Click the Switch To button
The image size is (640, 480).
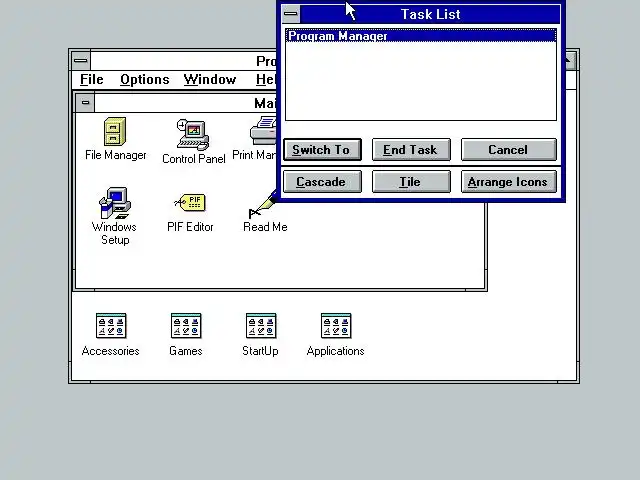tap(322, 149)
